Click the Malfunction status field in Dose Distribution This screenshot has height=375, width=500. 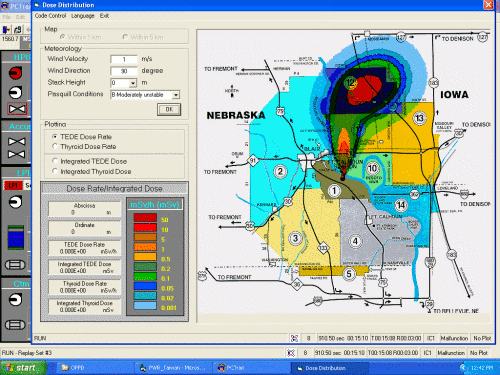click(454, 338)
